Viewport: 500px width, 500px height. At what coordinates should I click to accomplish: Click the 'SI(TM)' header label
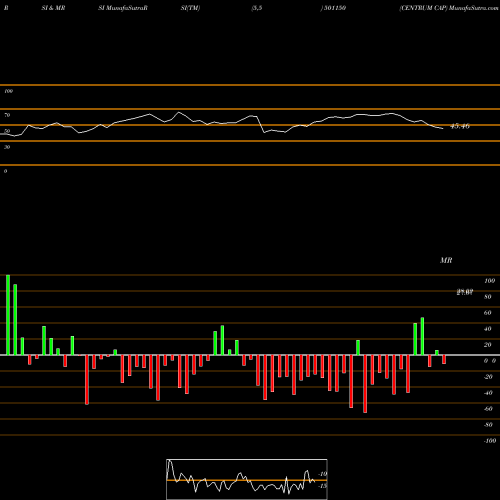[190, 8]
